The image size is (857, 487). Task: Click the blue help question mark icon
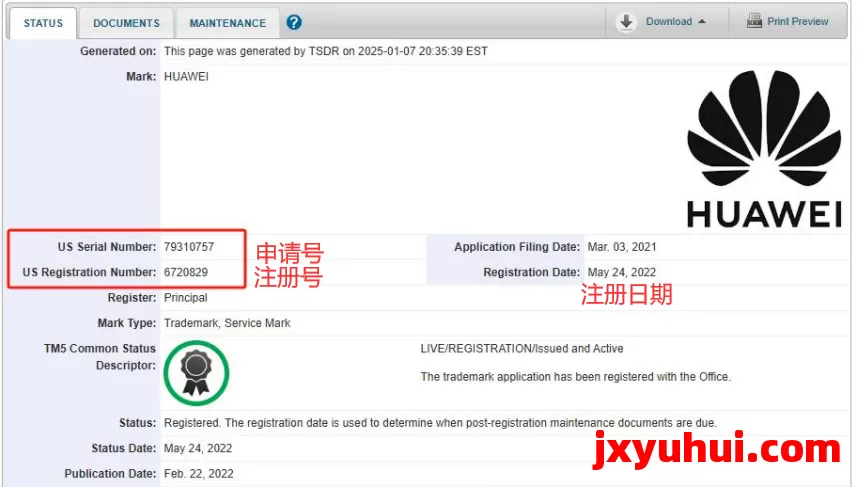coord(294,22)
